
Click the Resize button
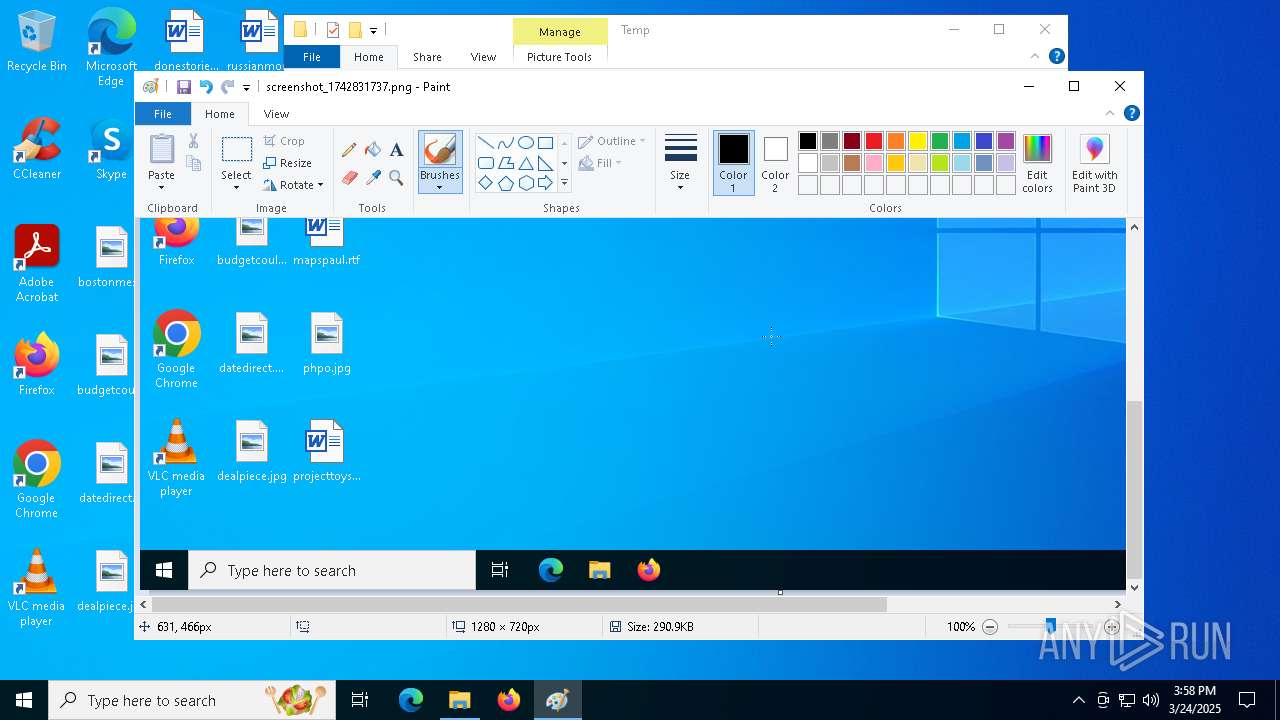(288, 163)
